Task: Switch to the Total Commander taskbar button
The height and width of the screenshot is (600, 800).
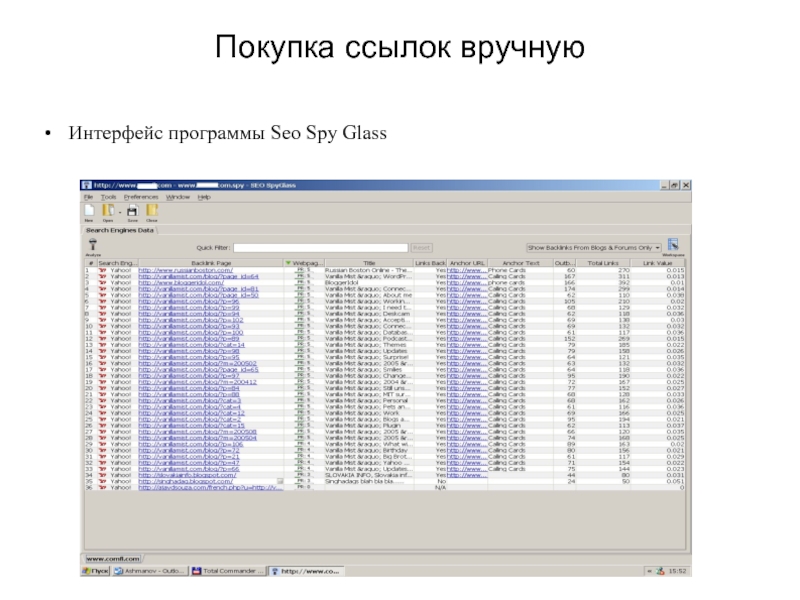Action: (228, 571)
